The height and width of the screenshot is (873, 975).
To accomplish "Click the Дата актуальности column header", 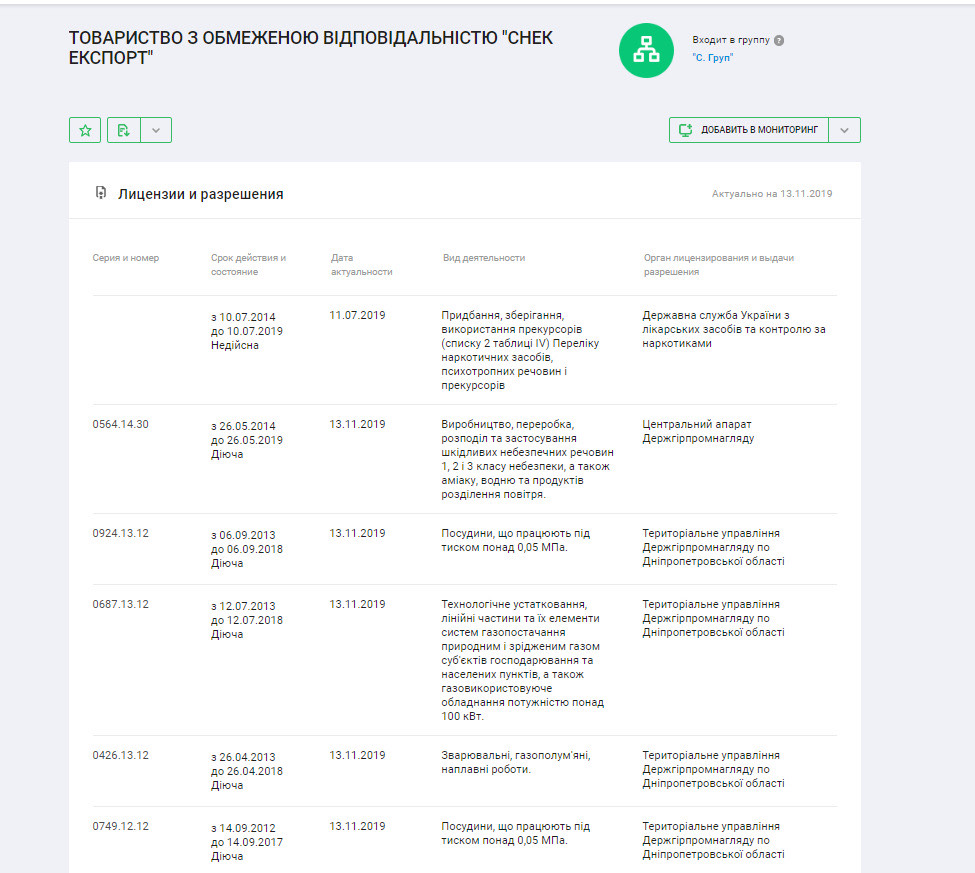I will point(361,264).
